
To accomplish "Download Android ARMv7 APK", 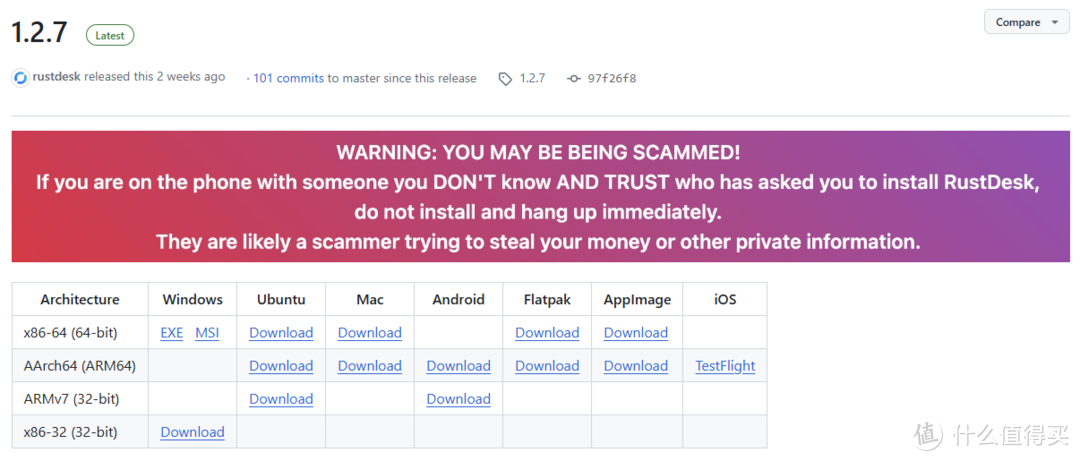I will 458,399.
